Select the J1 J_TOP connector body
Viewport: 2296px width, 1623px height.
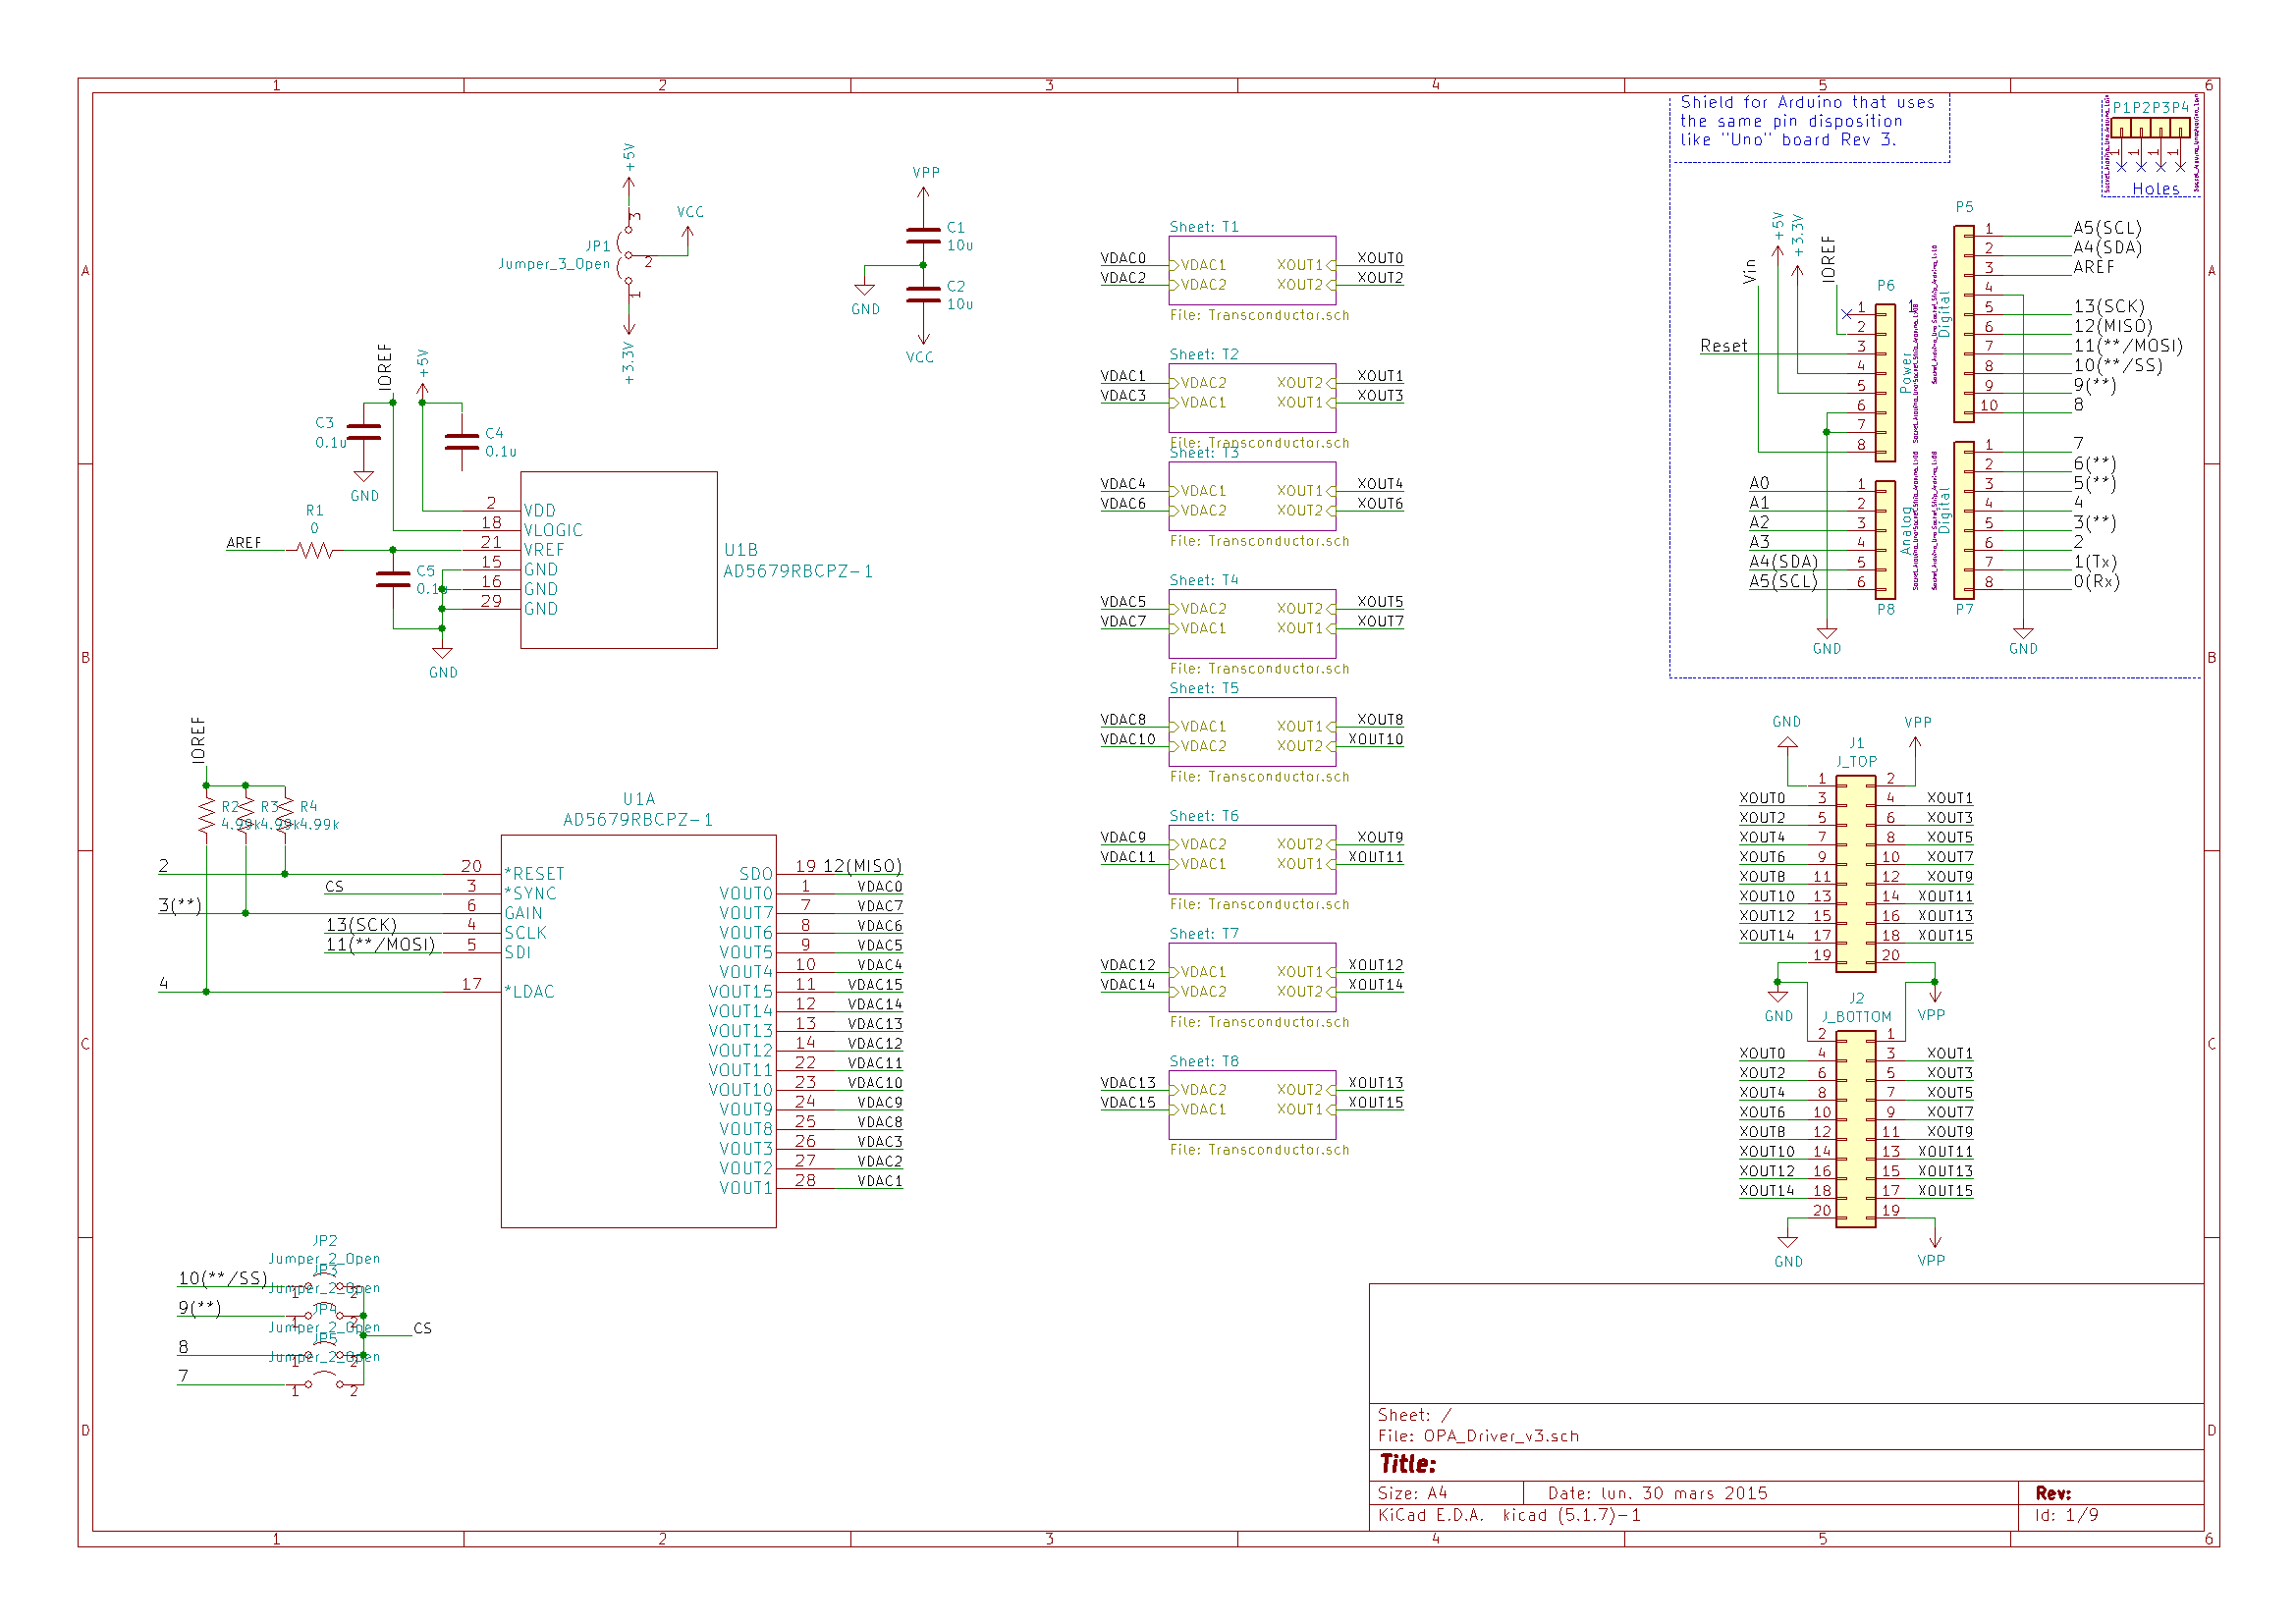click(x=1856, y=875)
